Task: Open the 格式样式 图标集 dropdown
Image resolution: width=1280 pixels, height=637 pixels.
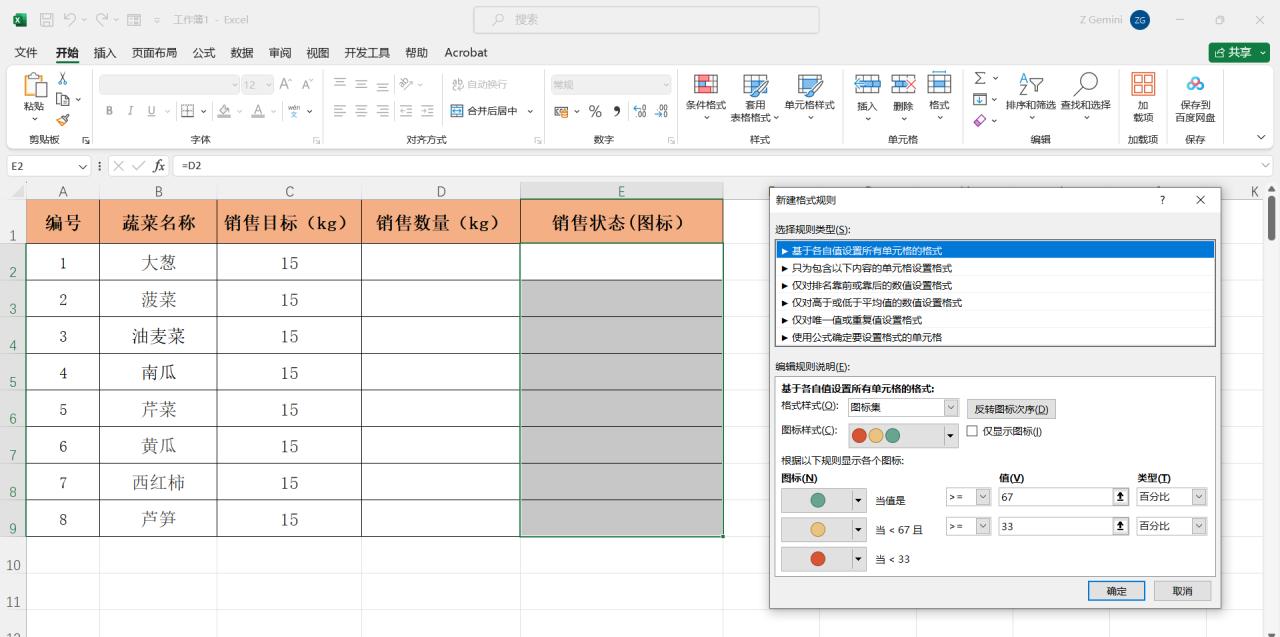Action: 951,408
